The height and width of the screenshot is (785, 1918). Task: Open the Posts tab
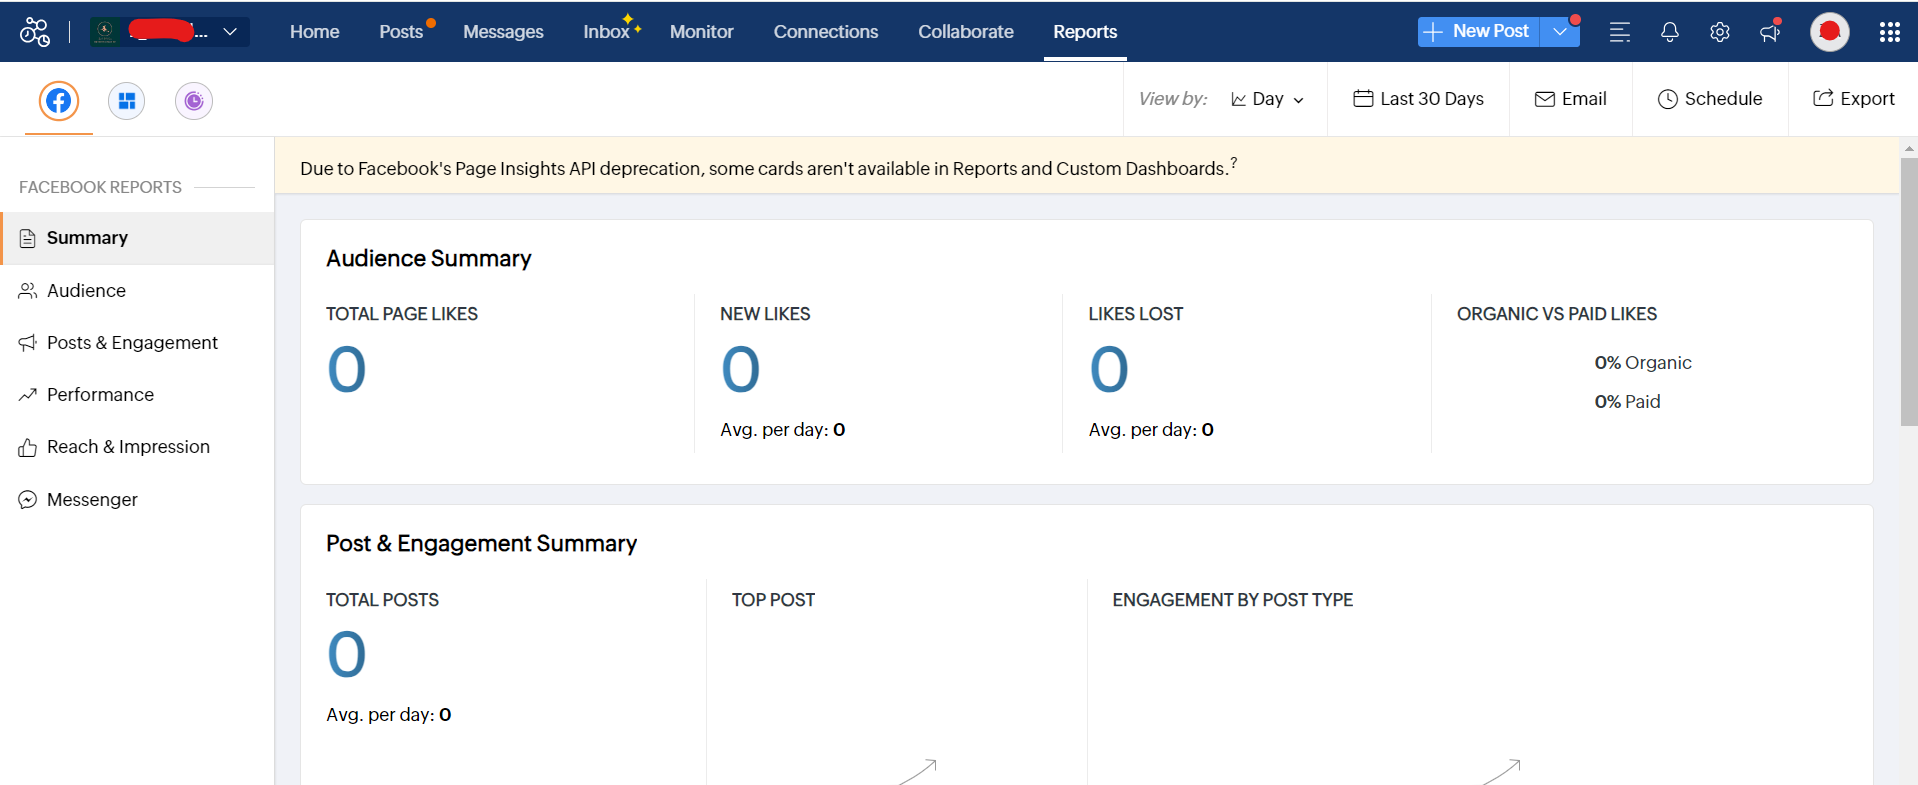[x=401, y=32]
